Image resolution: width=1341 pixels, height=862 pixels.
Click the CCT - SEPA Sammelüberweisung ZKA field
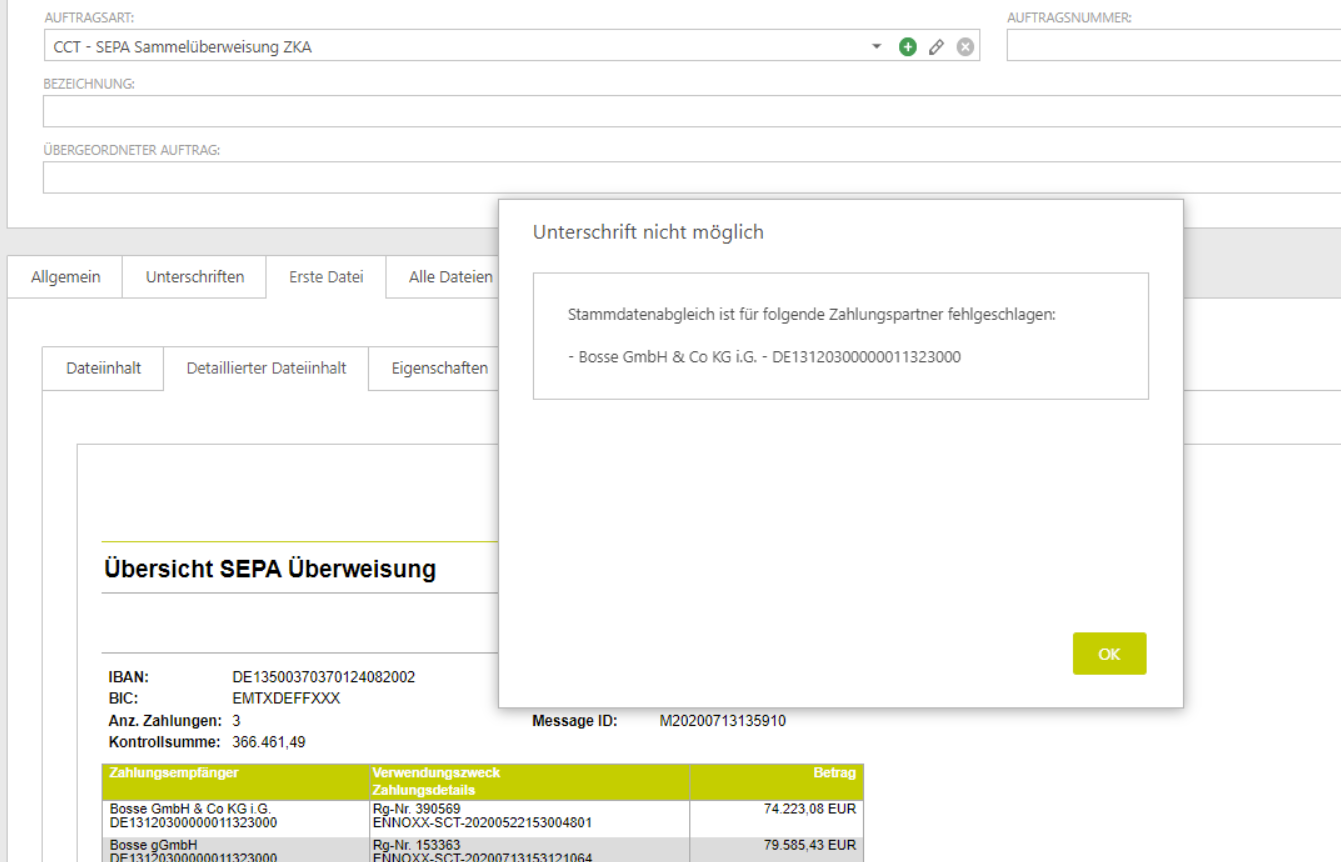pyautogui.click(x=450, y=47)
